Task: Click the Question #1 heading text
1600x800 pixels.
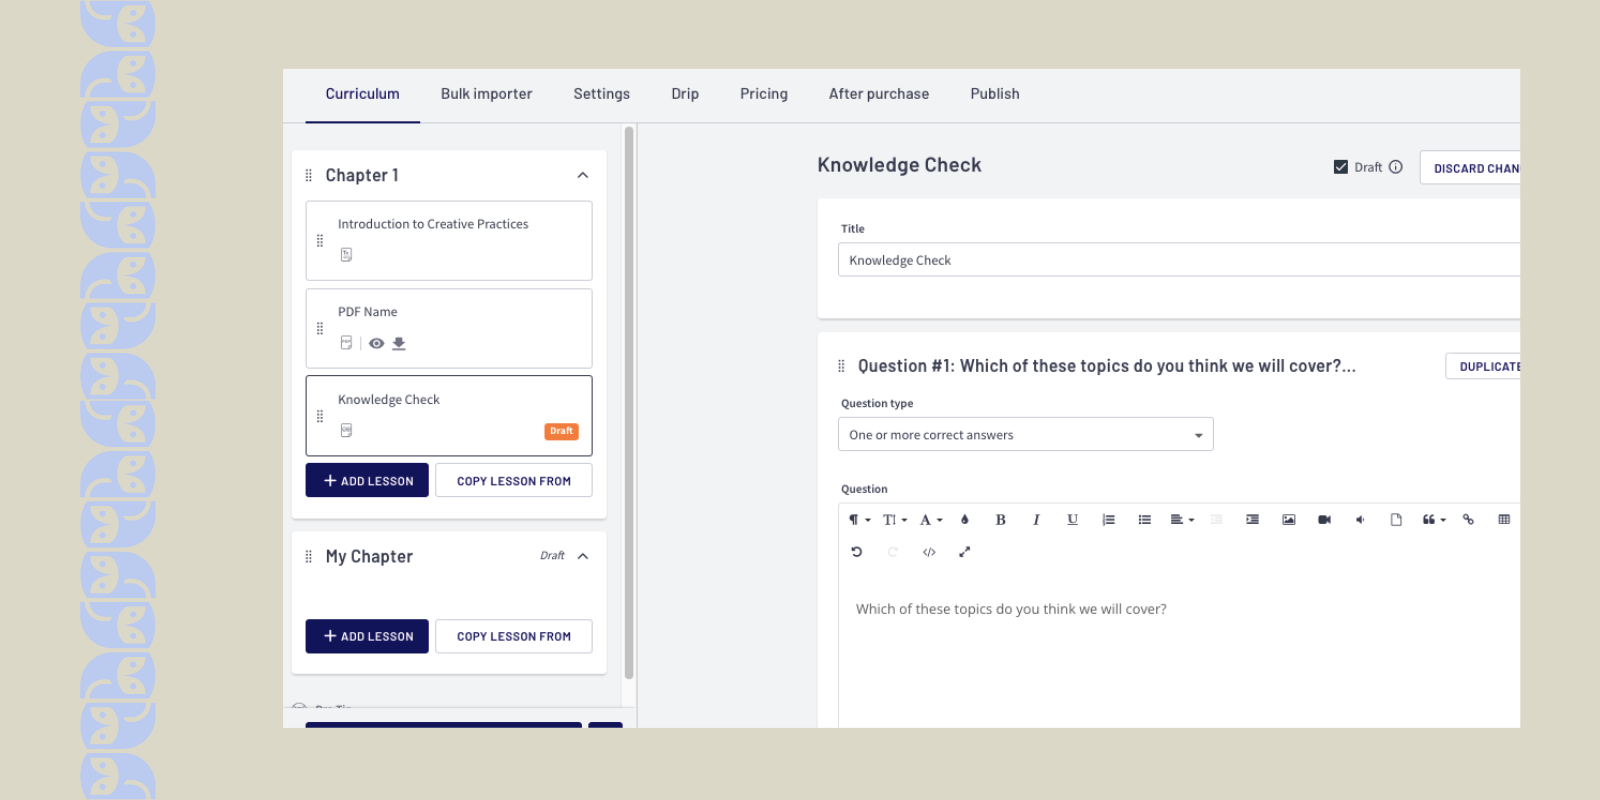Action: (x=1107, y=366)
